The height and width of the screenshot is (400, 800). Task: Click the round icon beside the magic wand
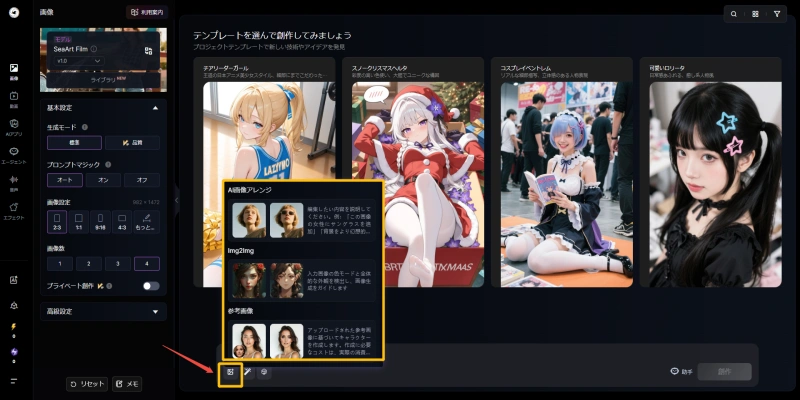coord(264,372)
